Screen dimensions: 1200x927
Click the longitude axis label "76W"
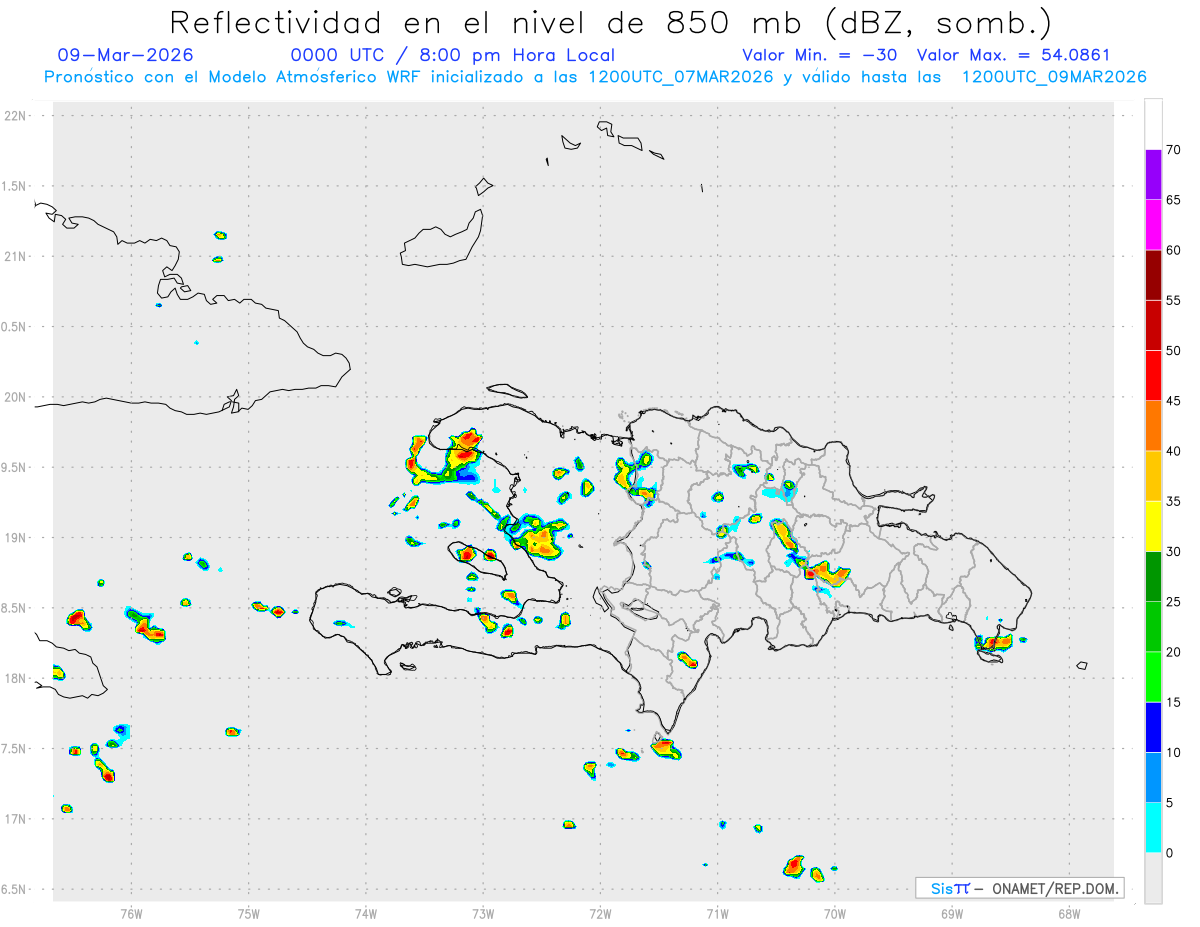point(131,913)
